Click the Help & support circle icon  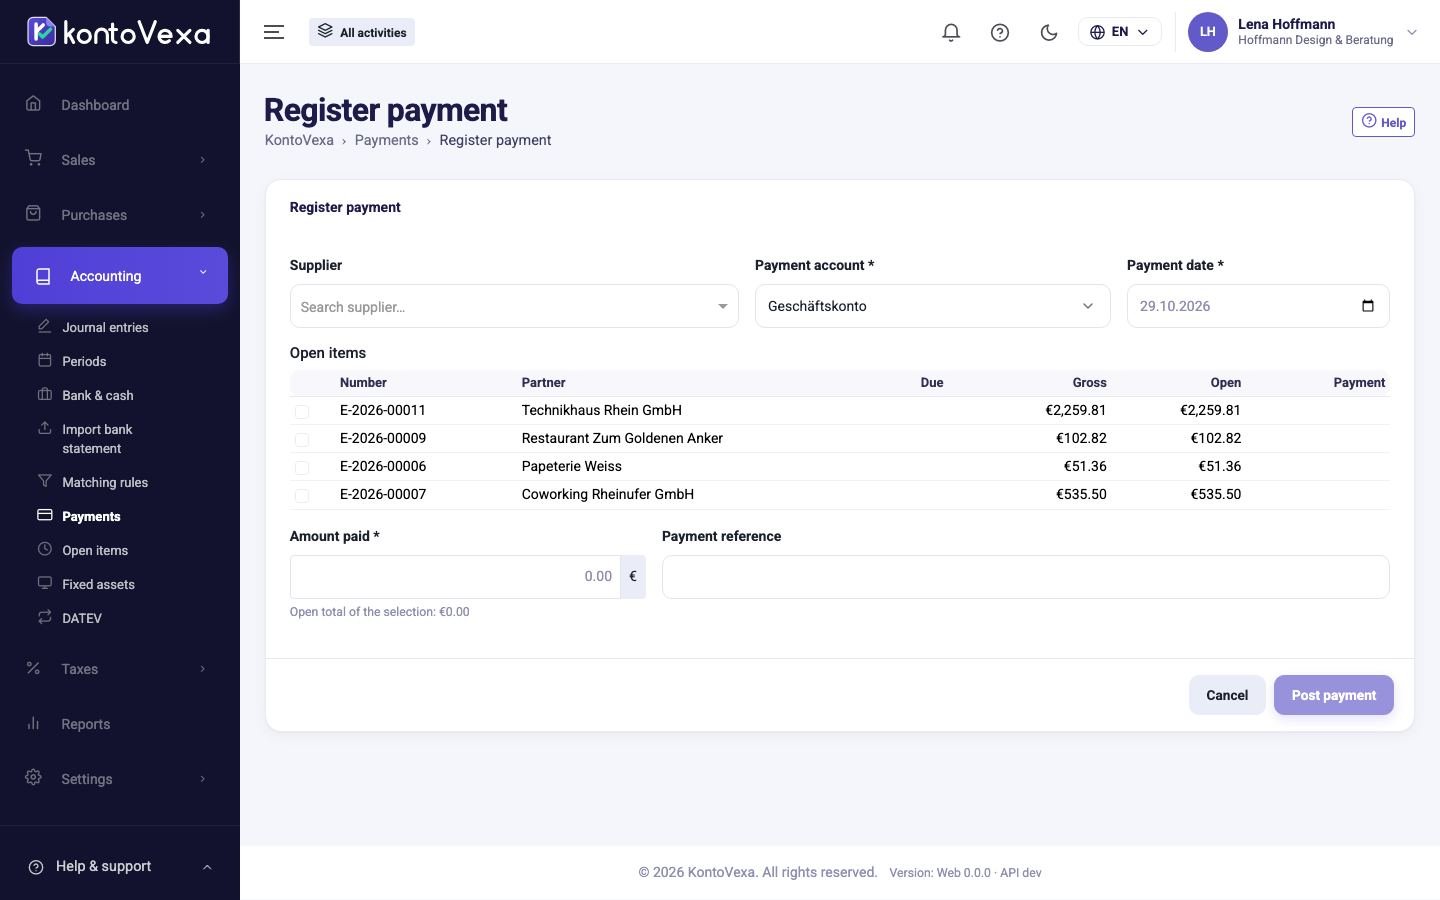click(36, 867)
